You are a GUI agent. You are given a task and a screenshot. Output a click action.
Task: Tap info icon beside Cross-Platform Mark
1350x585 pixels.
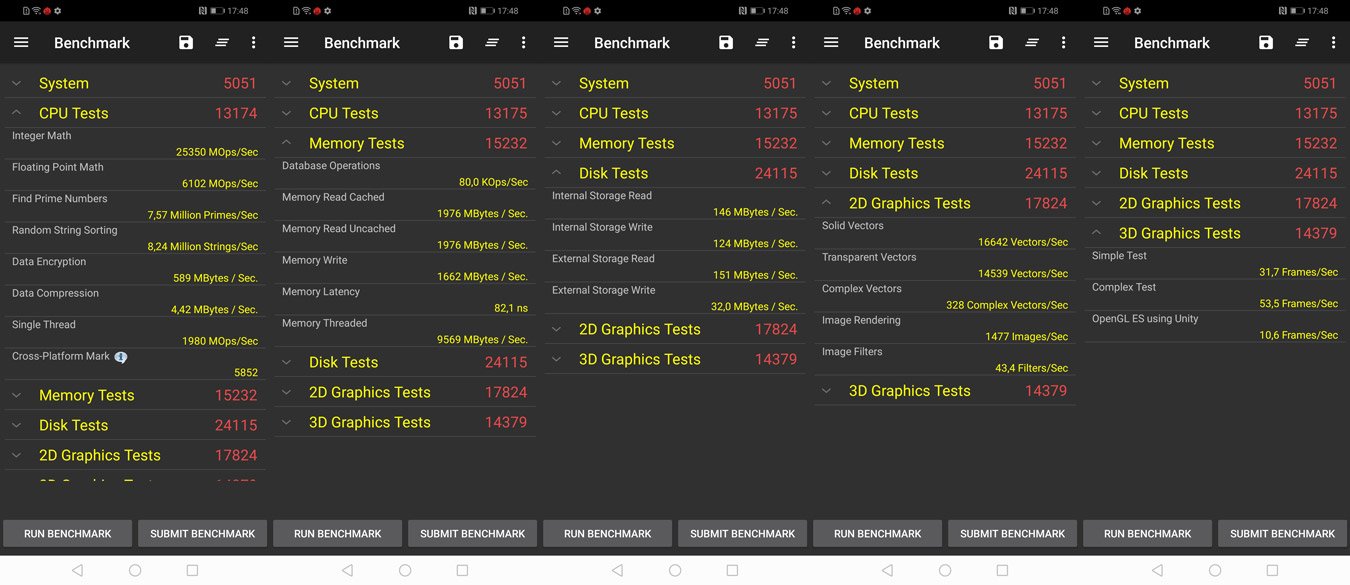tap(121, 356)
